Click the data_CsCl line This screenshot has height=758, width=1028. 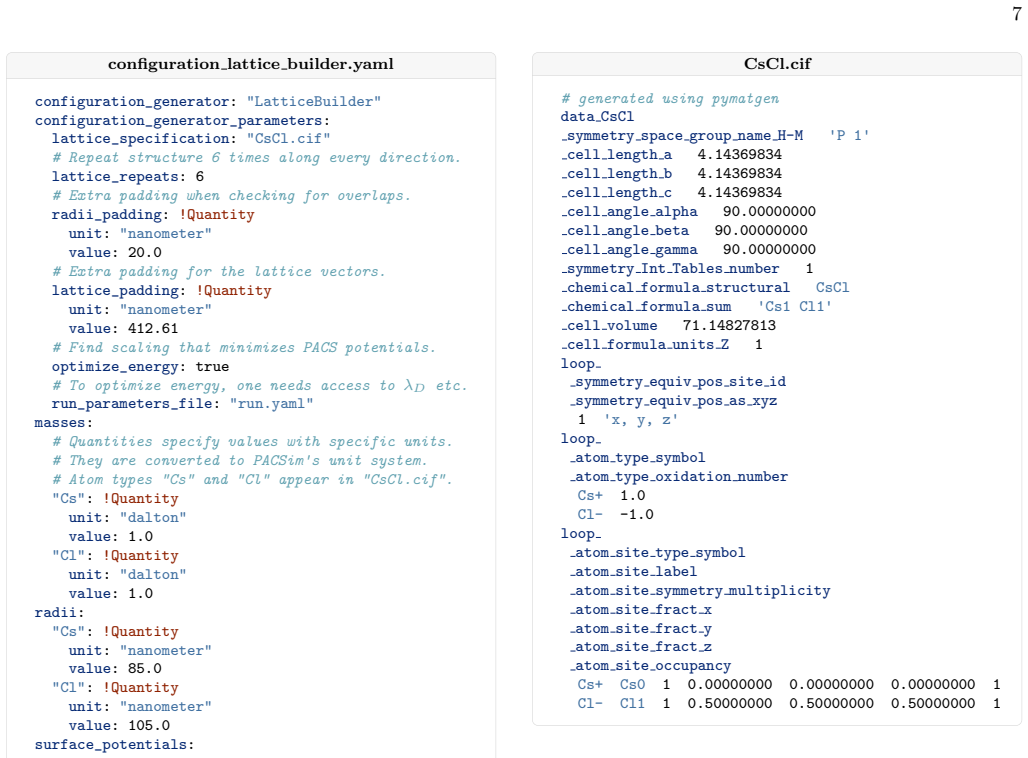(597, 117)
